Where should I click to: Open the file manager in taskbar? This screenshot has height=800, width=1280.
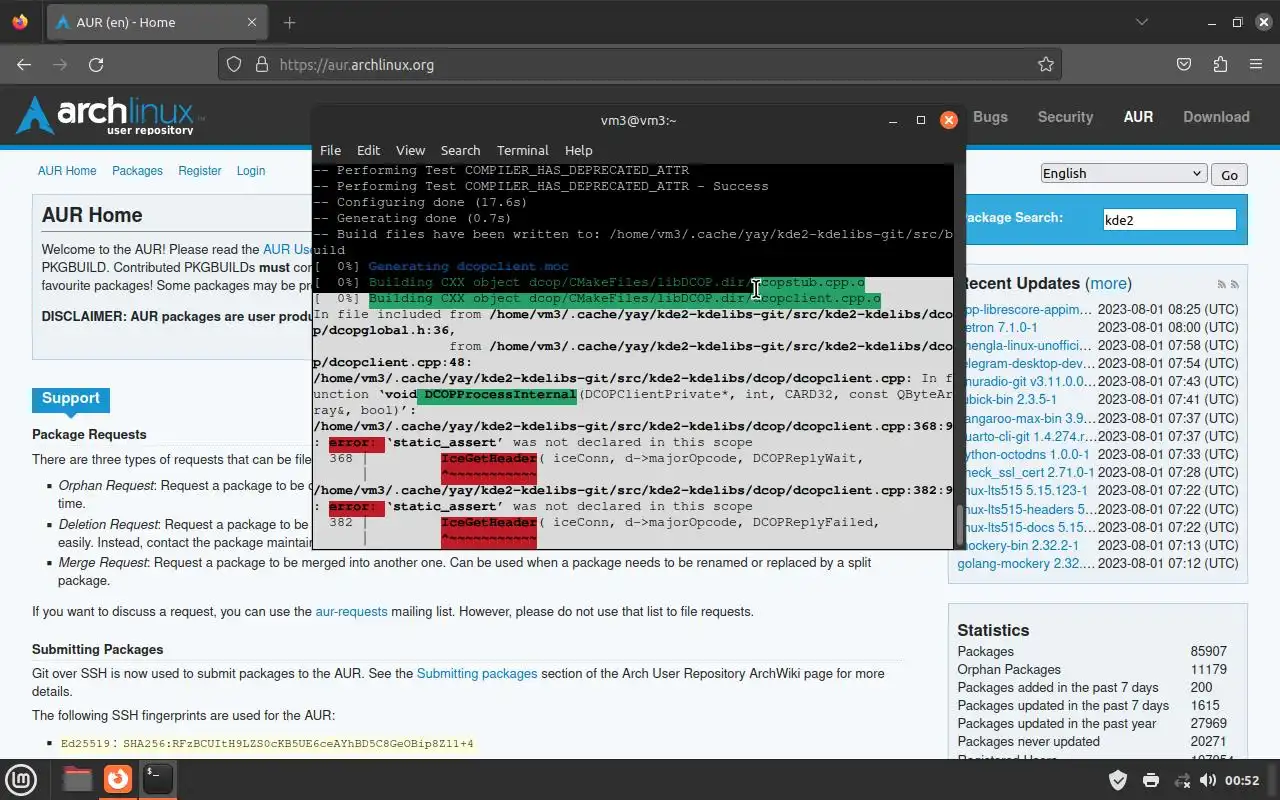coord(78,779)
